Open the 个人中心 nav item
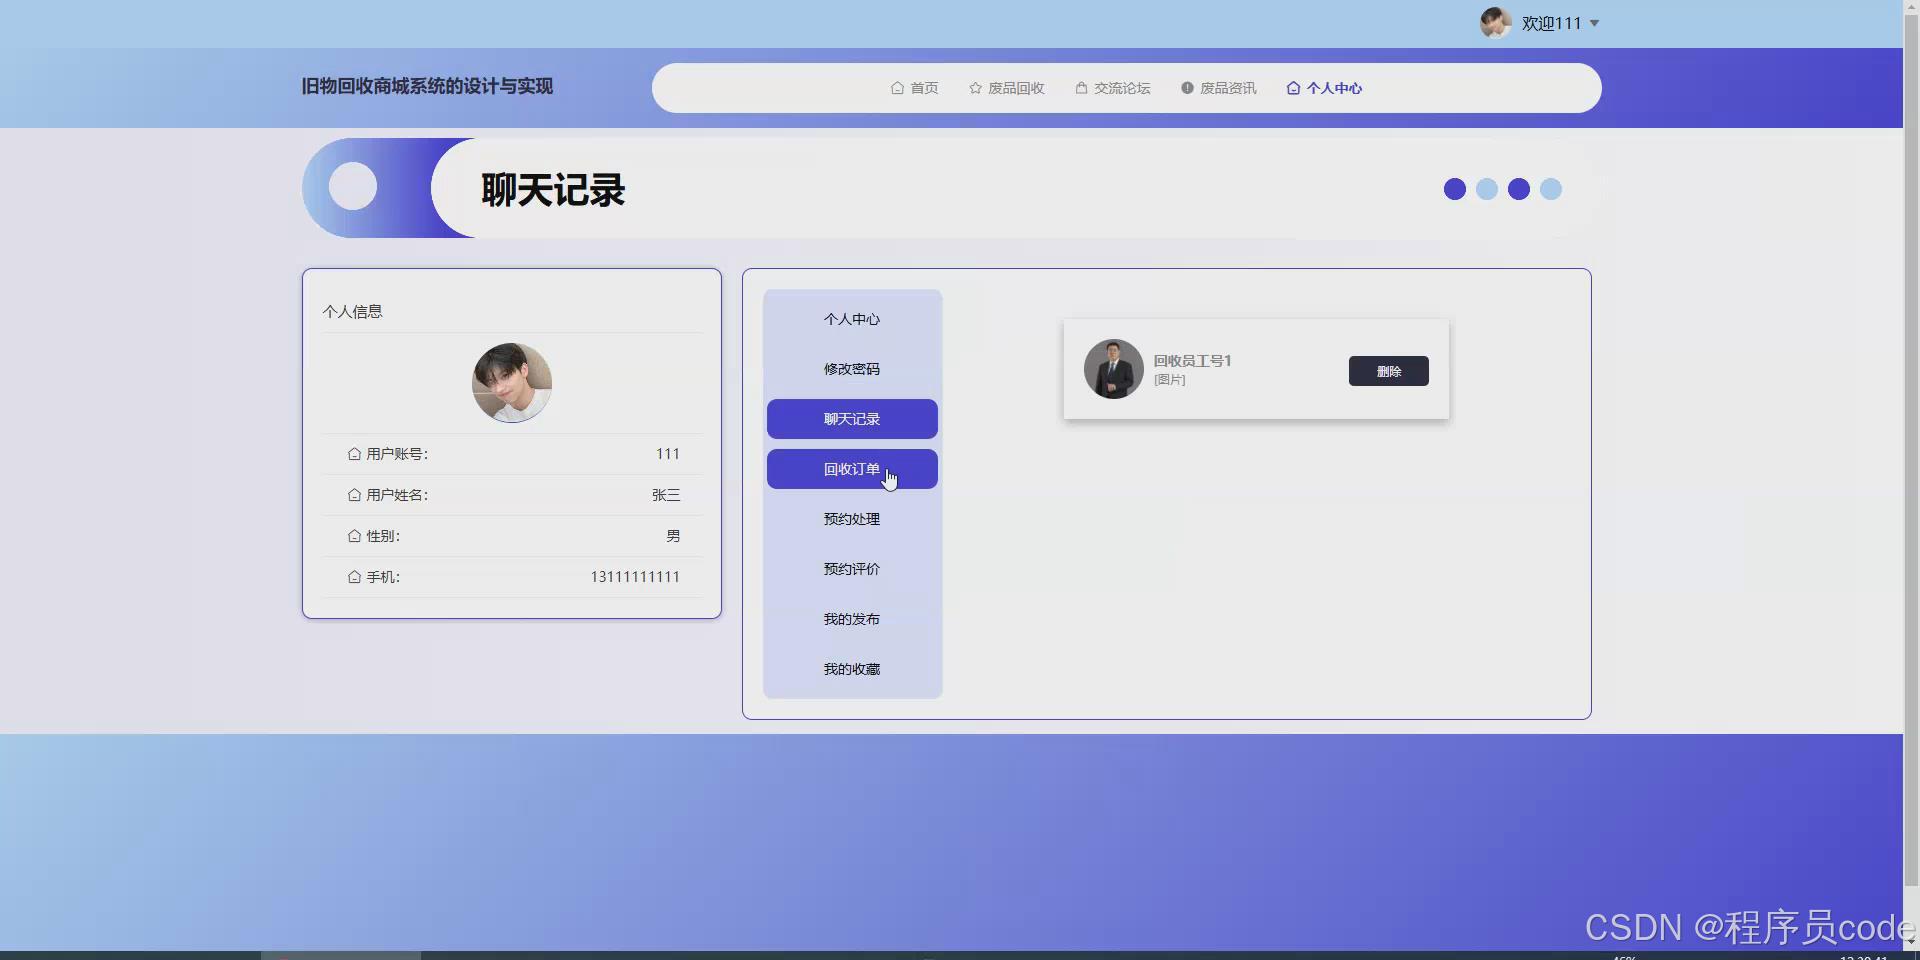Viewport: 1920px width, 960px height. click(1324, 88)
